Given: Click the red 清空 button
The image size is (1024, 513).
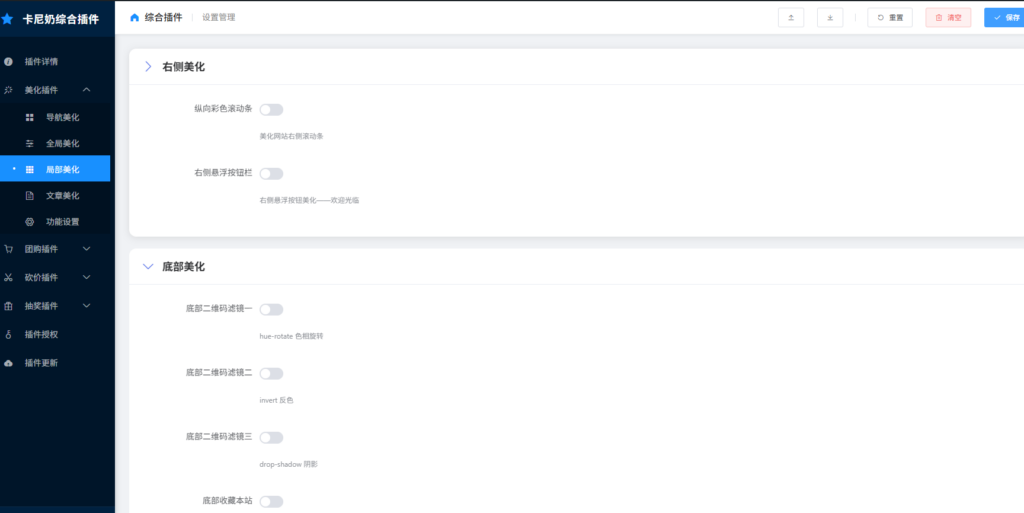Looking at the screenshot, I should coord(948,18).
